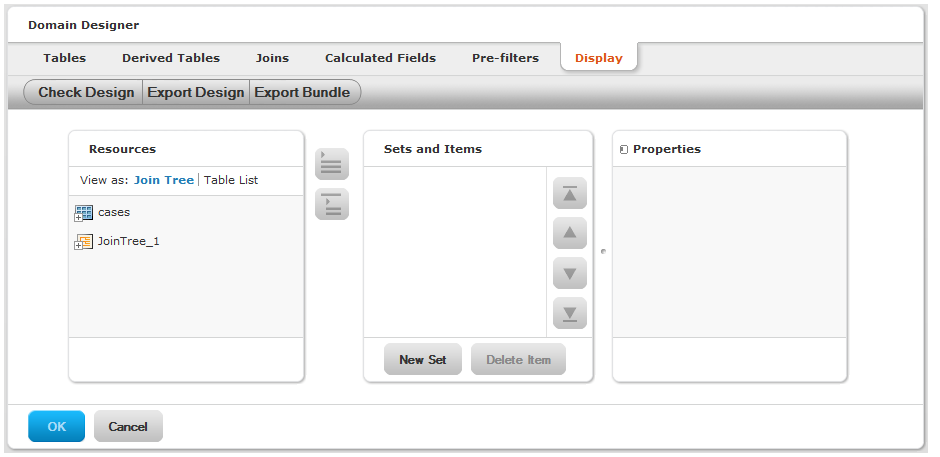This screenshot has height=457, width=940.
Task: Click the move down arrow button
Action: [x=570, y=273]
